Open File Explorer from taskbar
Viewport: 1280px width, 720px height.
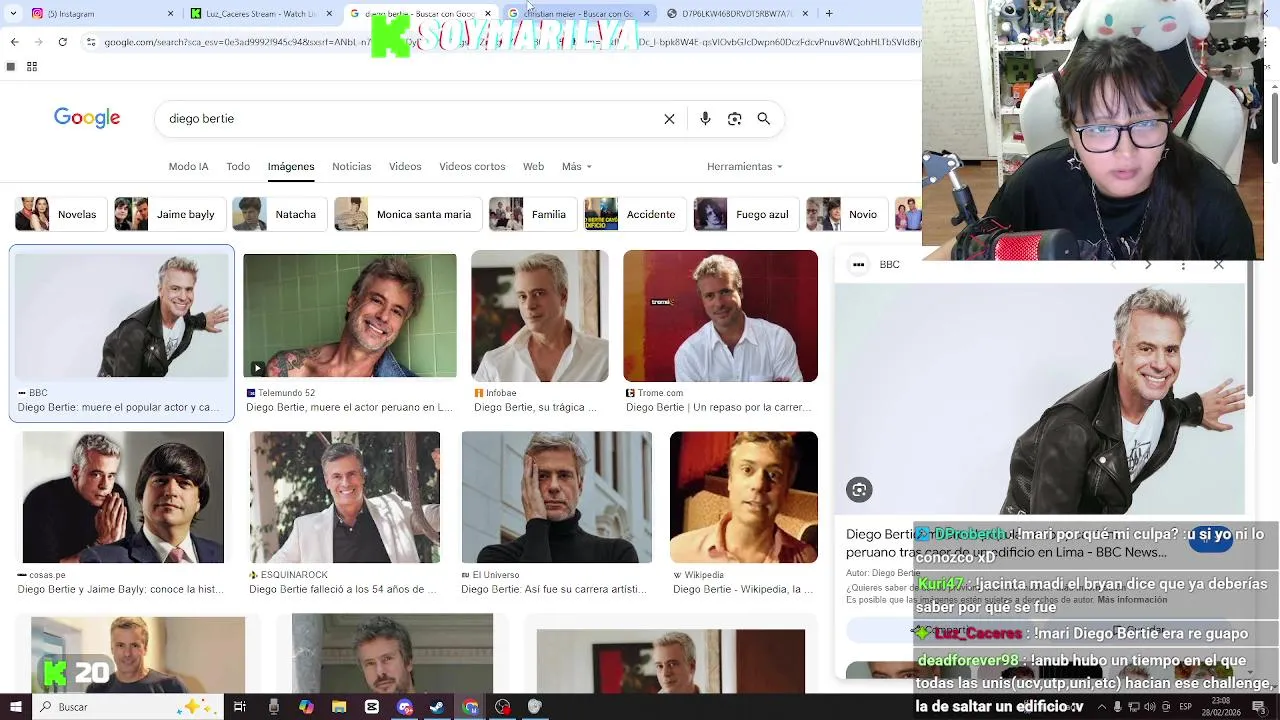point(339,707)
